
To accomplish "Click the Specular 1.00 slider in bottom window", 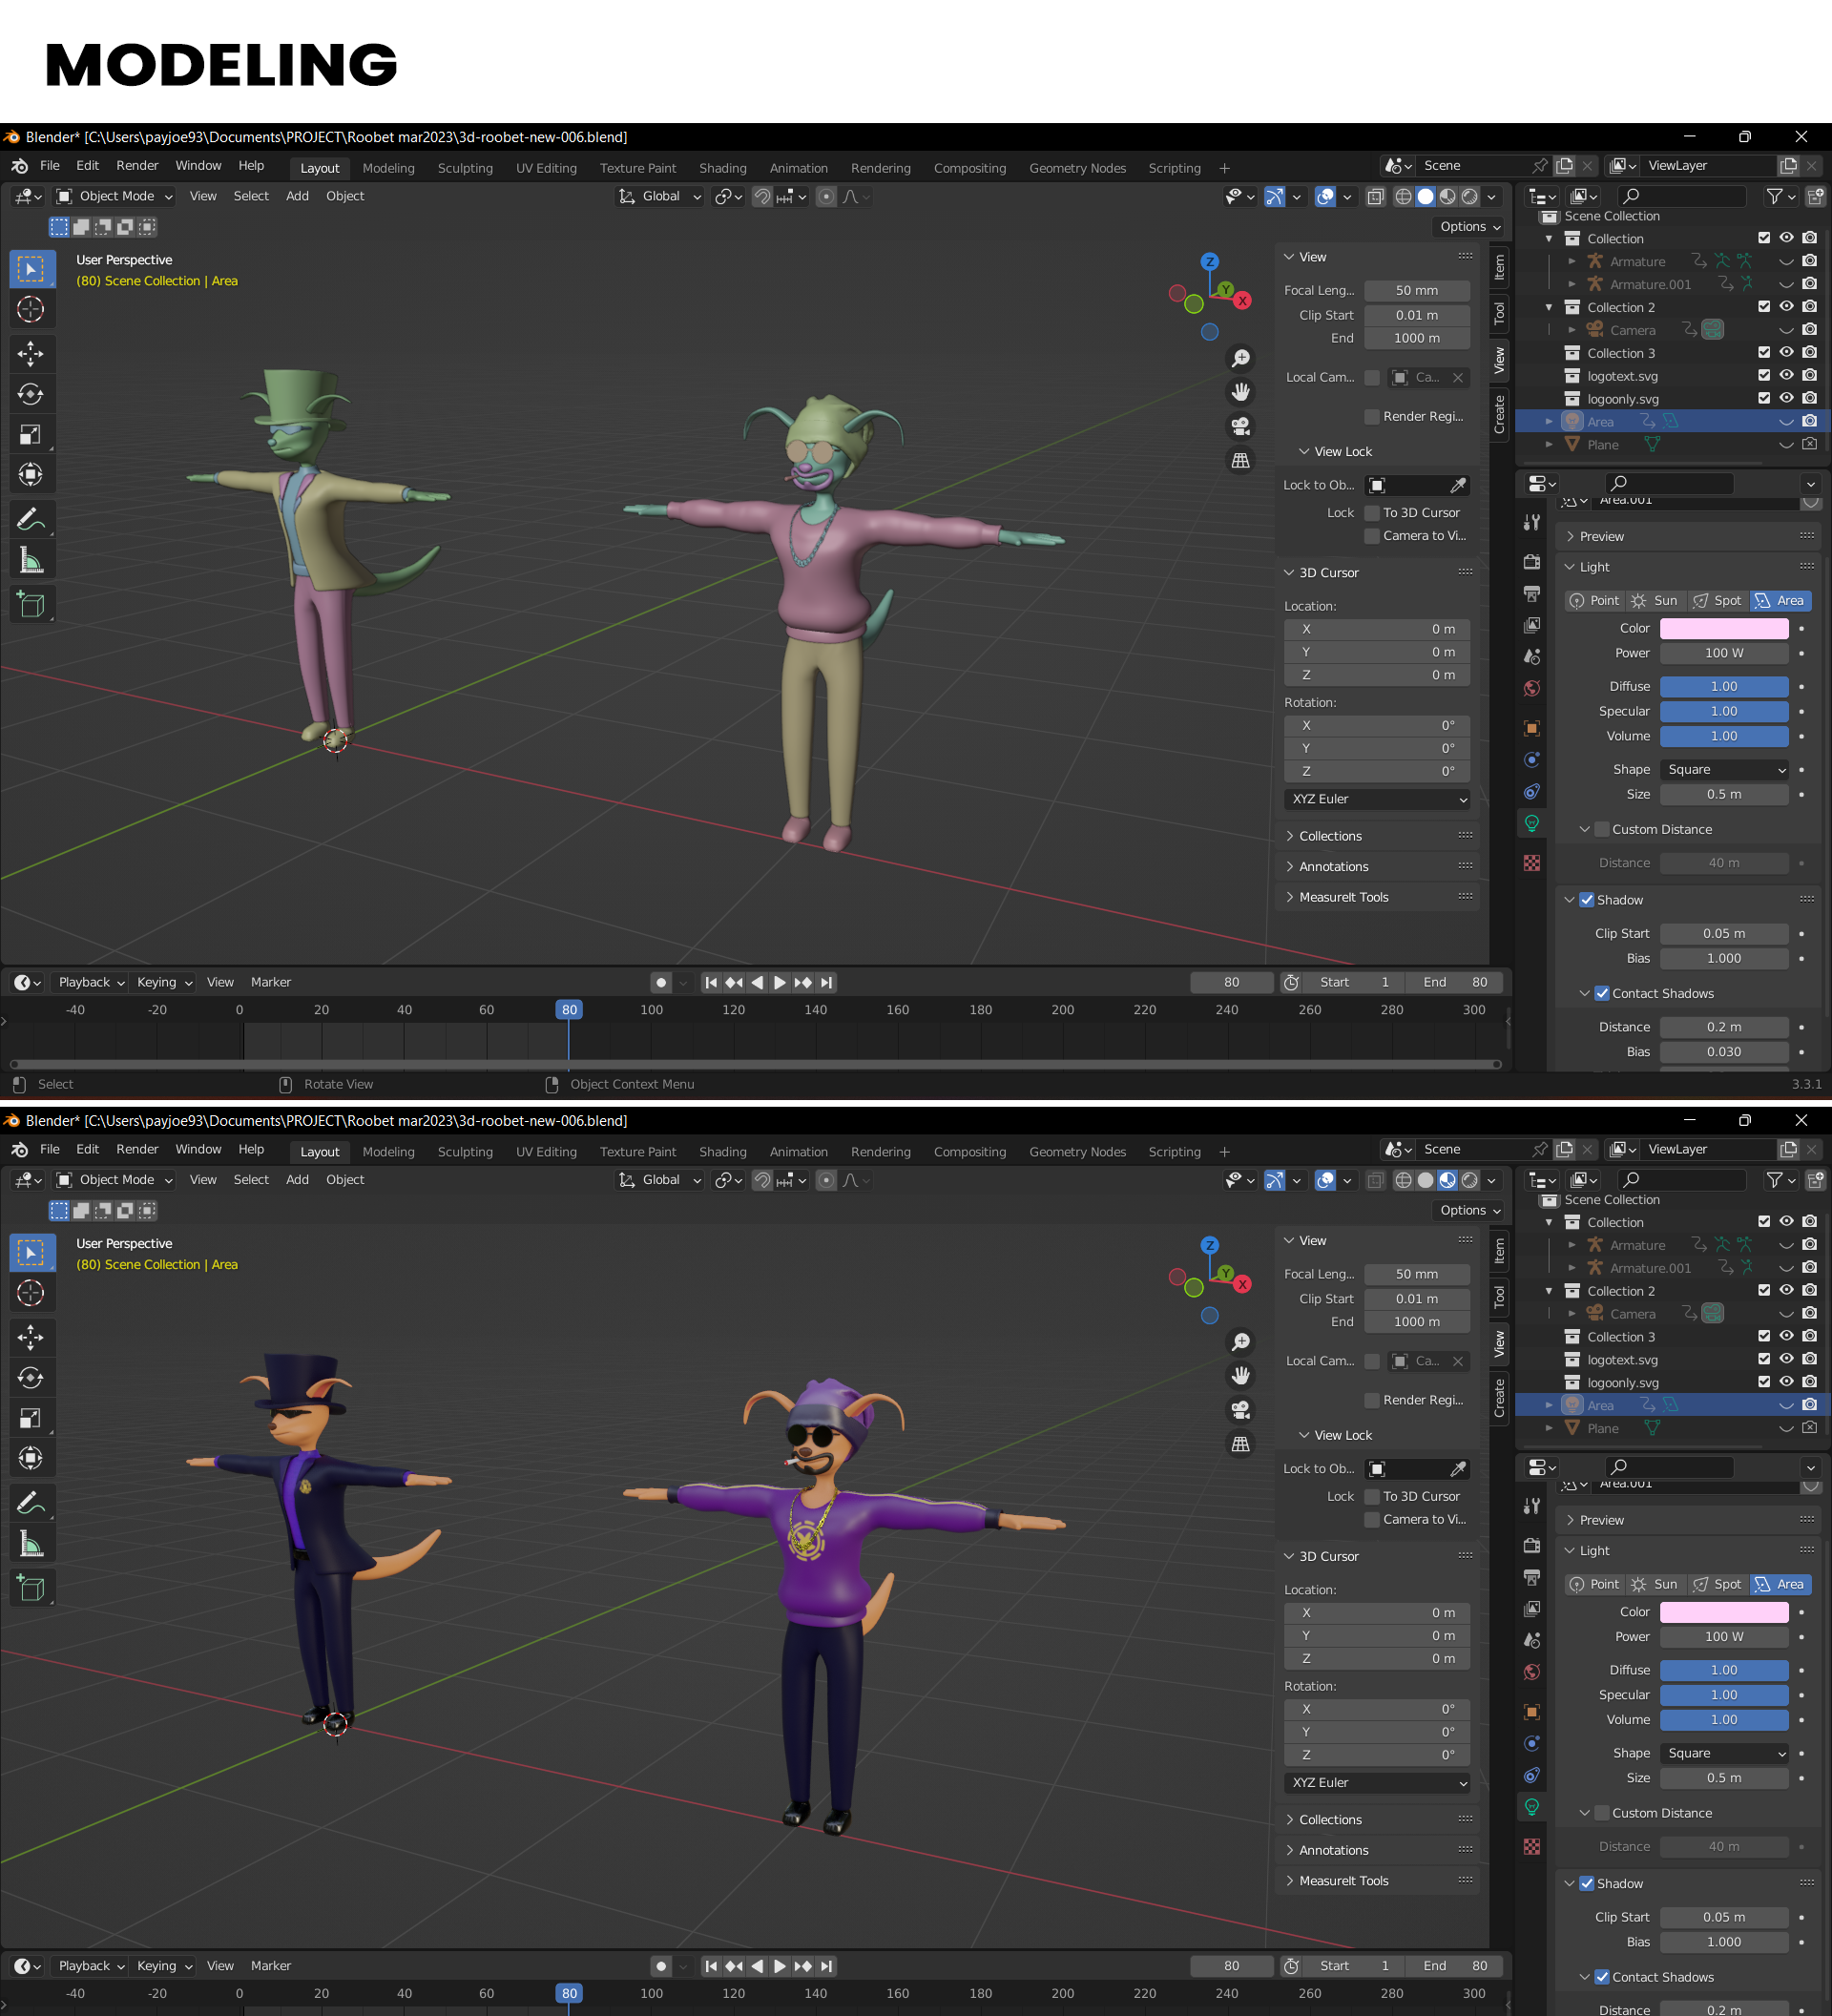I will 1724,1696.
